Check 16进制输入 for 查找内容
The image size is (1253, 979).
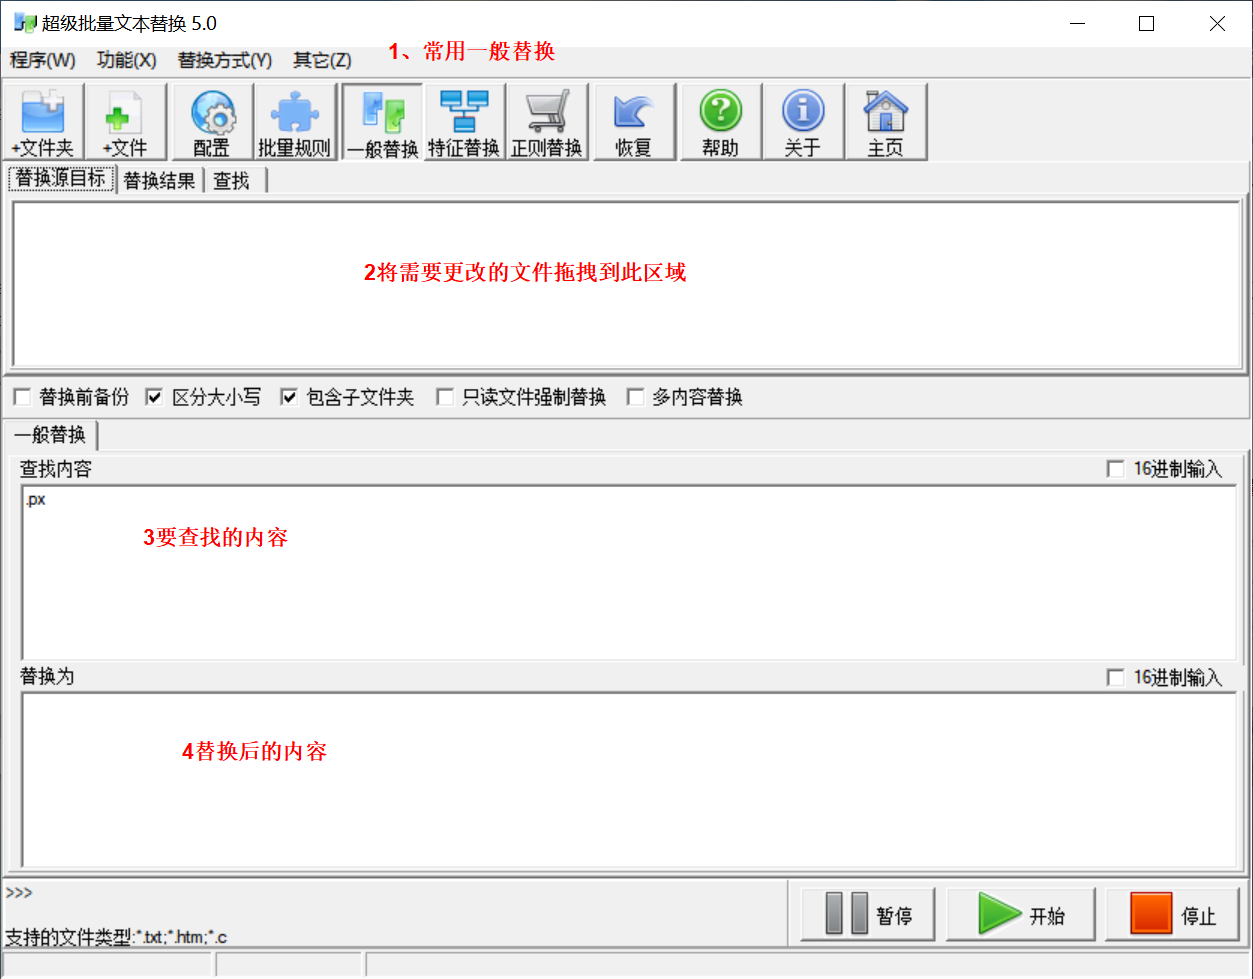[1115, 470]
